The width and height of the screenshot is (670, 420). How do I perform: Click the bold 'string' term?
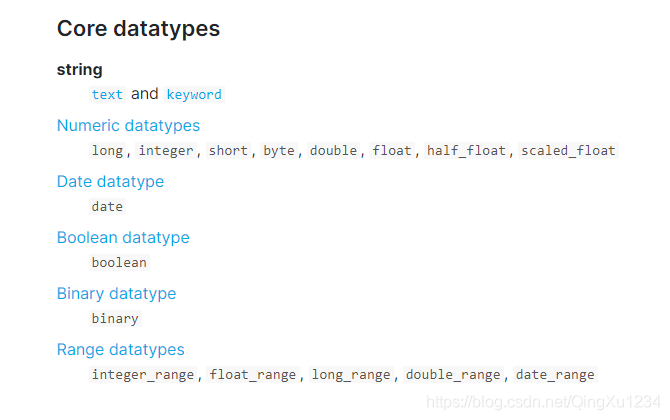click(x=79, y=70)
